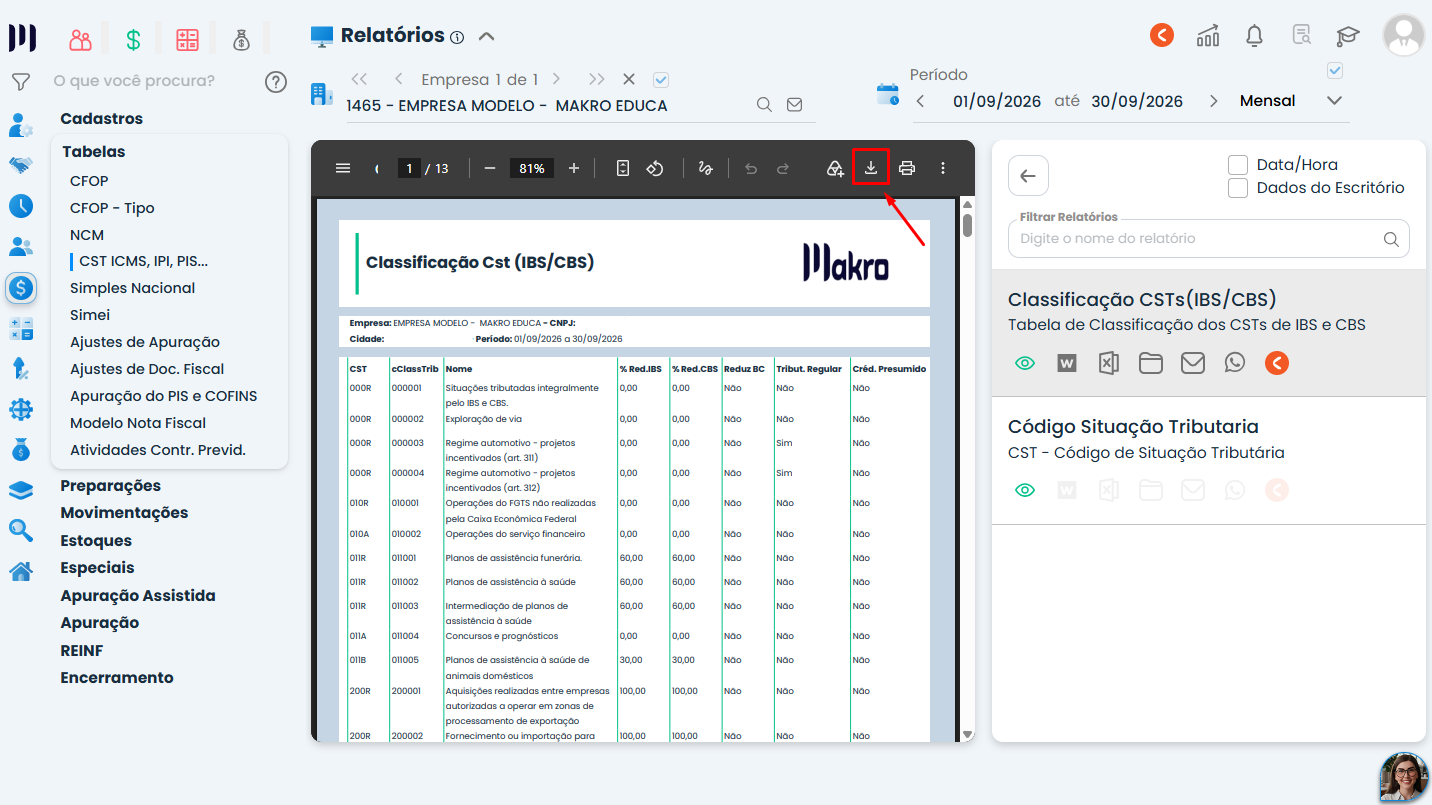Collapse the Relatórios header chevron

pyautogui.click(x=486, y=37)
